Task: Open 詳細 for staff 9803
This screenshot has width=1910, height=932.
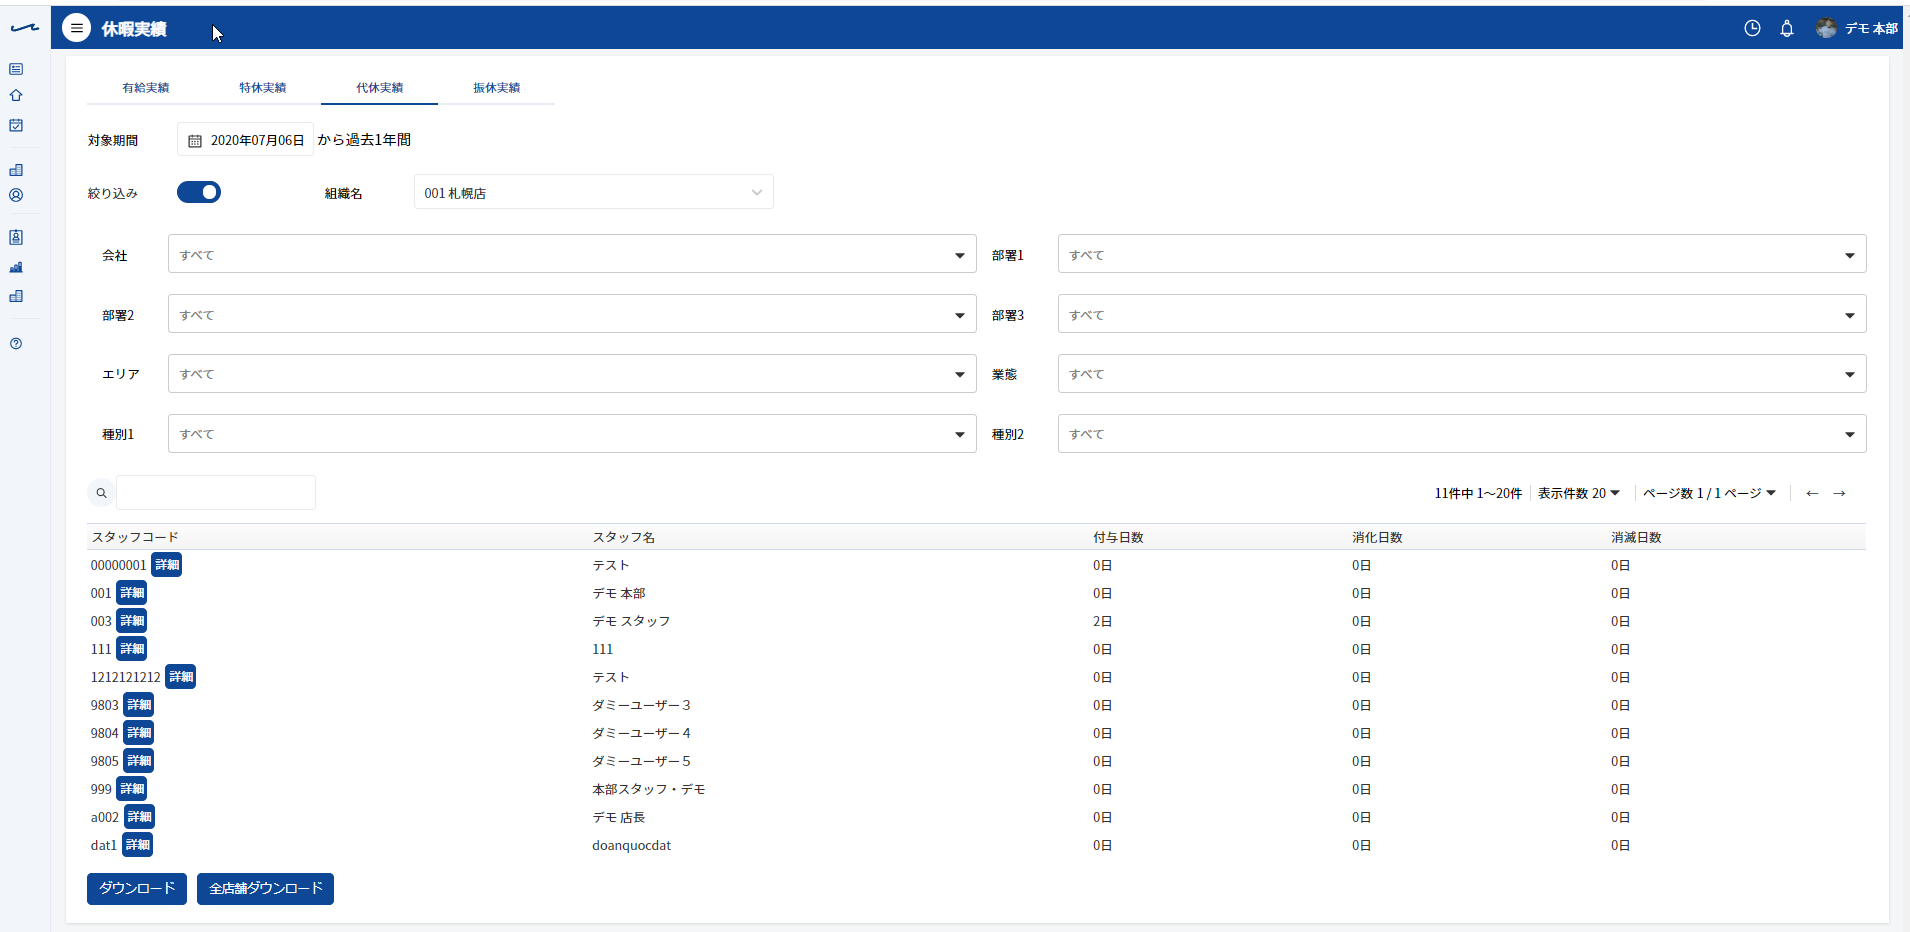Action: 139,705
